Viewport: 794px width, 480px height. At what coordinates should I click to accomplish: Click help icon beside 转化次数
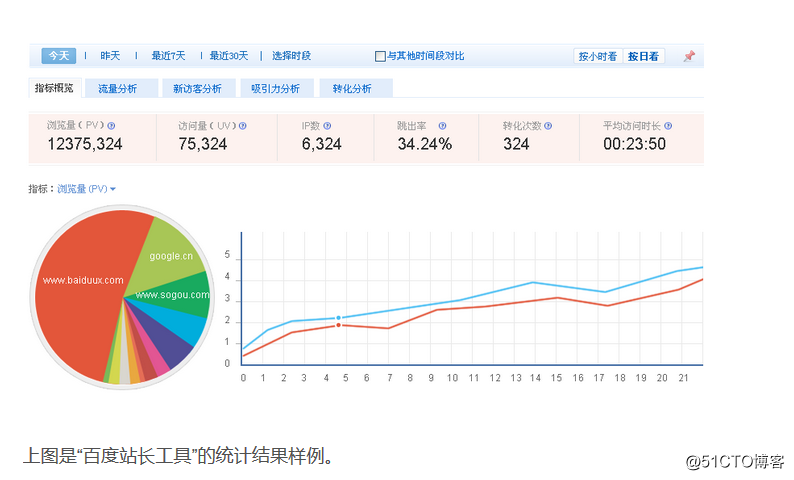point(548,126)
